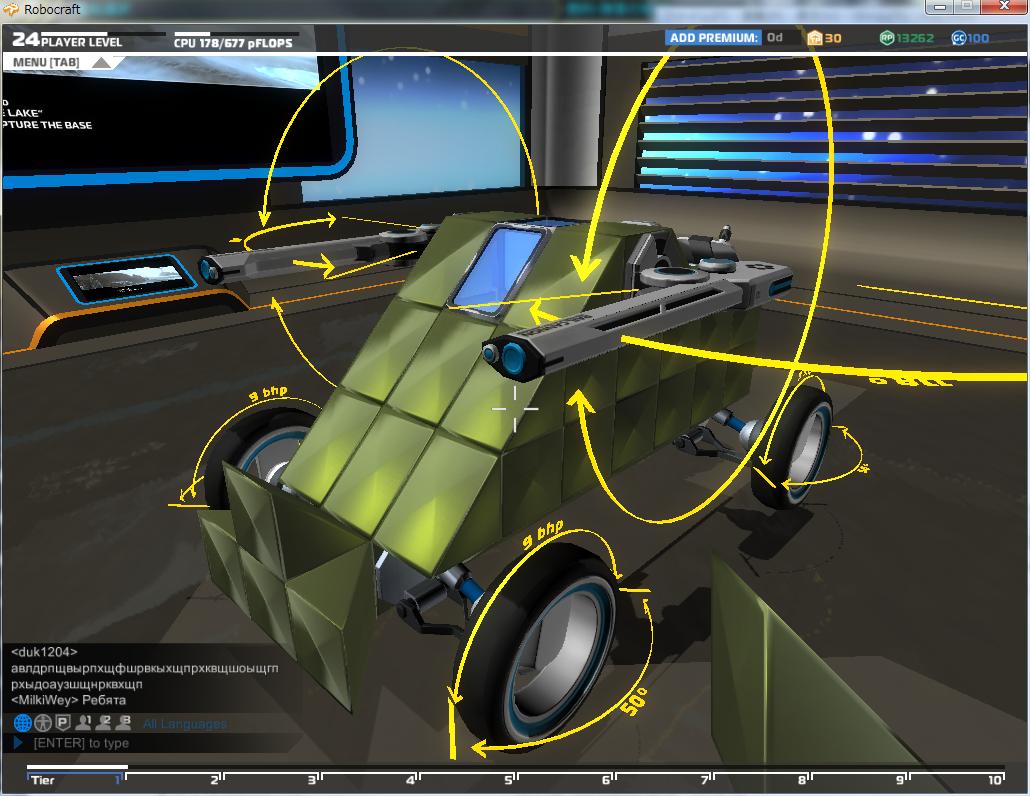Screen dimensions: 1030x796
Task: Select private chat user 2 icon
Action: tap(103, 722)
